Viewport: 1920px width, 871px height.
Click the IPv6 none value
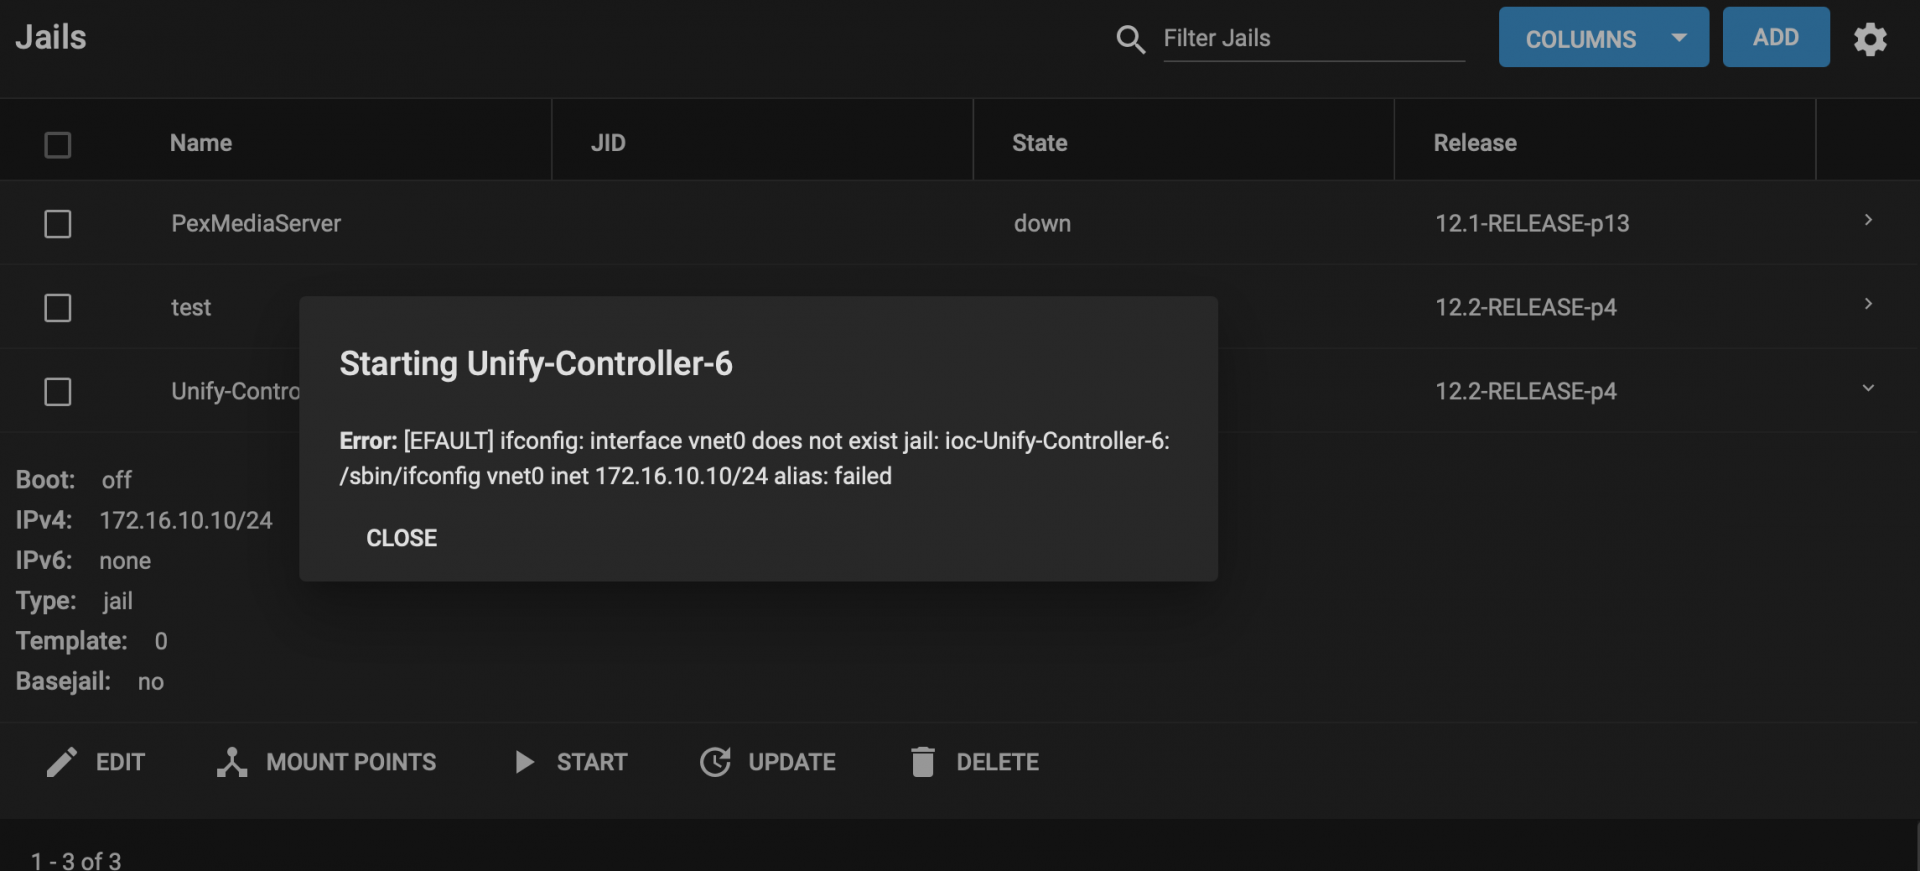point(125,561)
